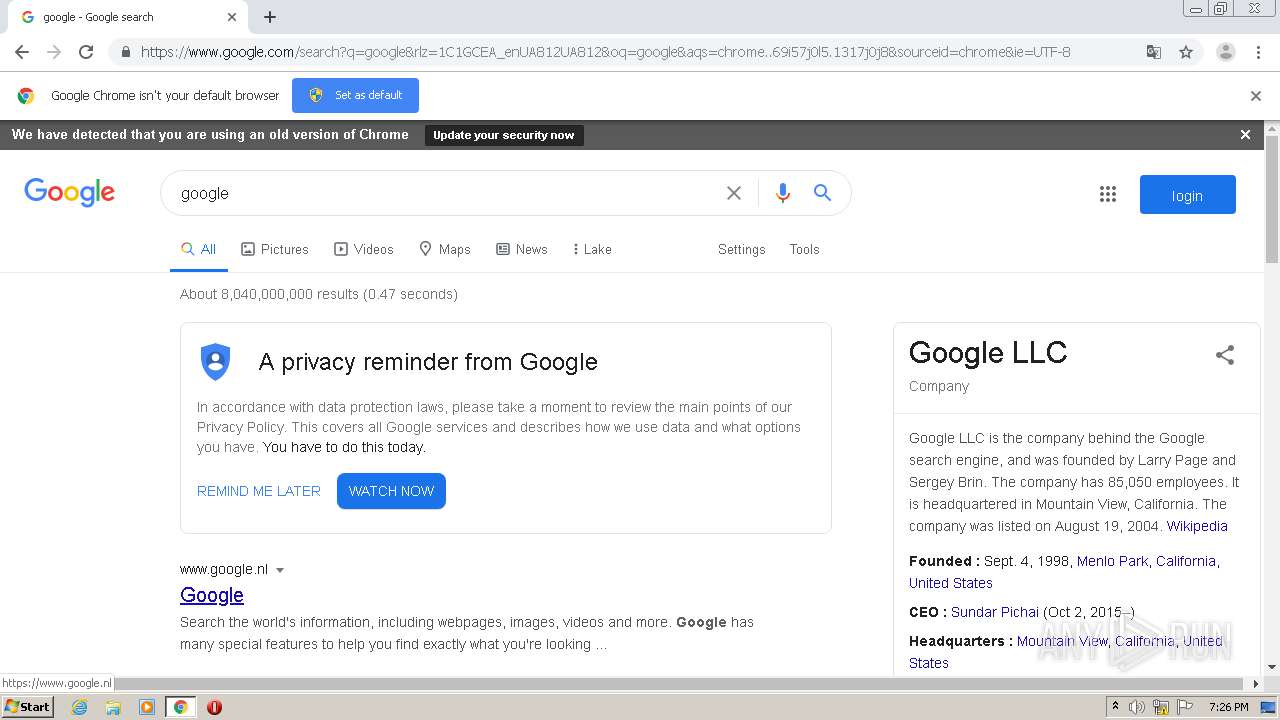1280x720 pixels.
Task: Switch to News tab
Action: tap(522, 249)
